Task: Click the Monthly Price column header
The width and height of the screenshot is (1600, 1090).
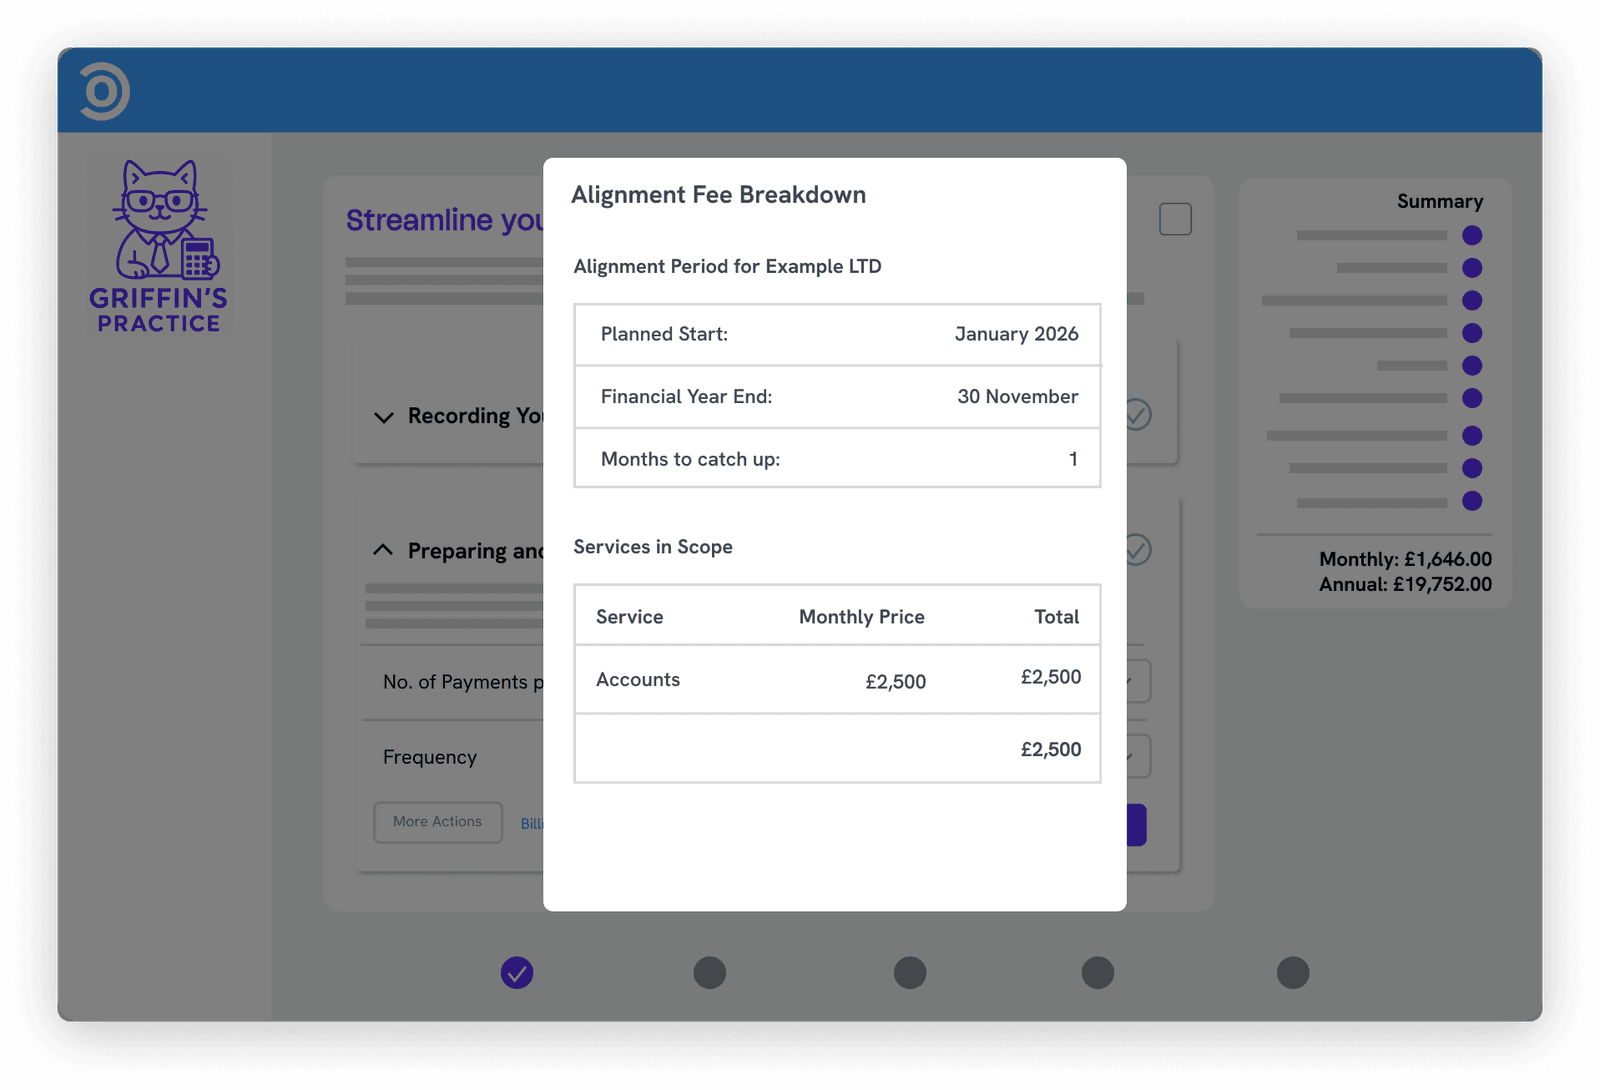Action: point(861,617)
